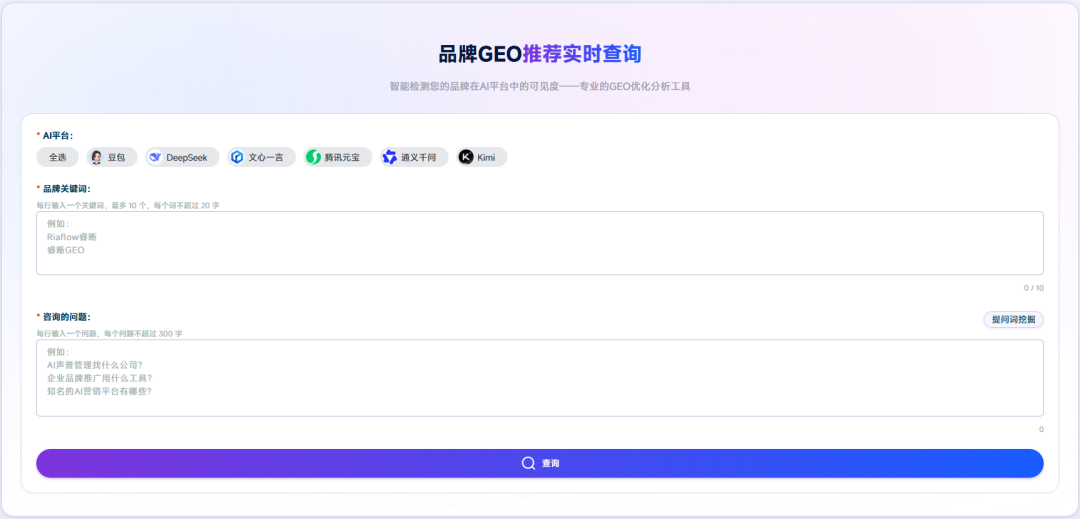This screenshot has width=1080, height=519.
Task: Click the DeepSeek whale logo icon
Action: point(156,157)
